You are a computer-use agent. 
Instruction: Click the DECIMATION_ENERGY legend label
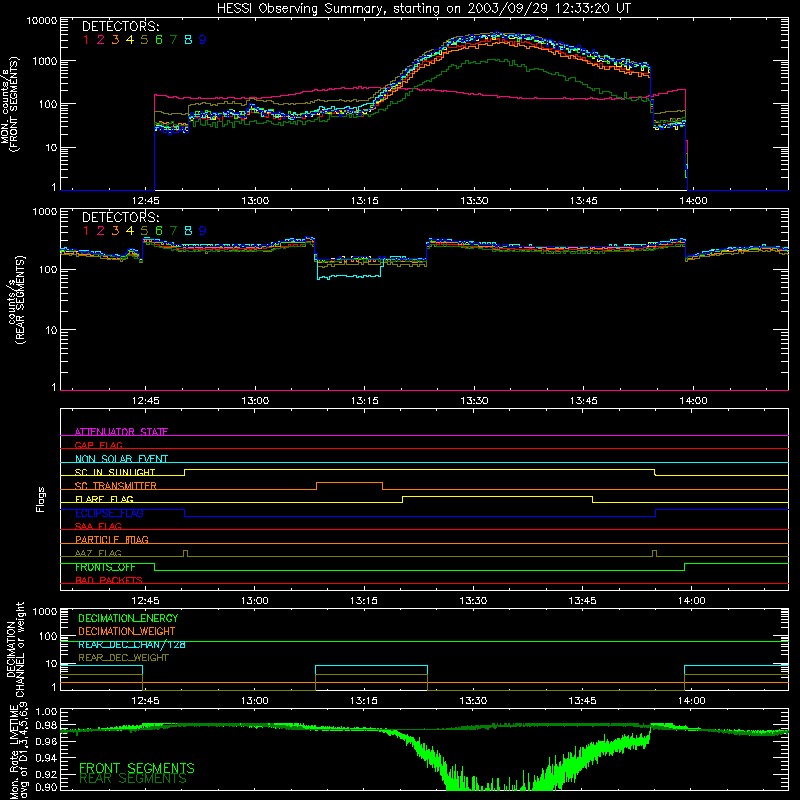click(128, 618)
